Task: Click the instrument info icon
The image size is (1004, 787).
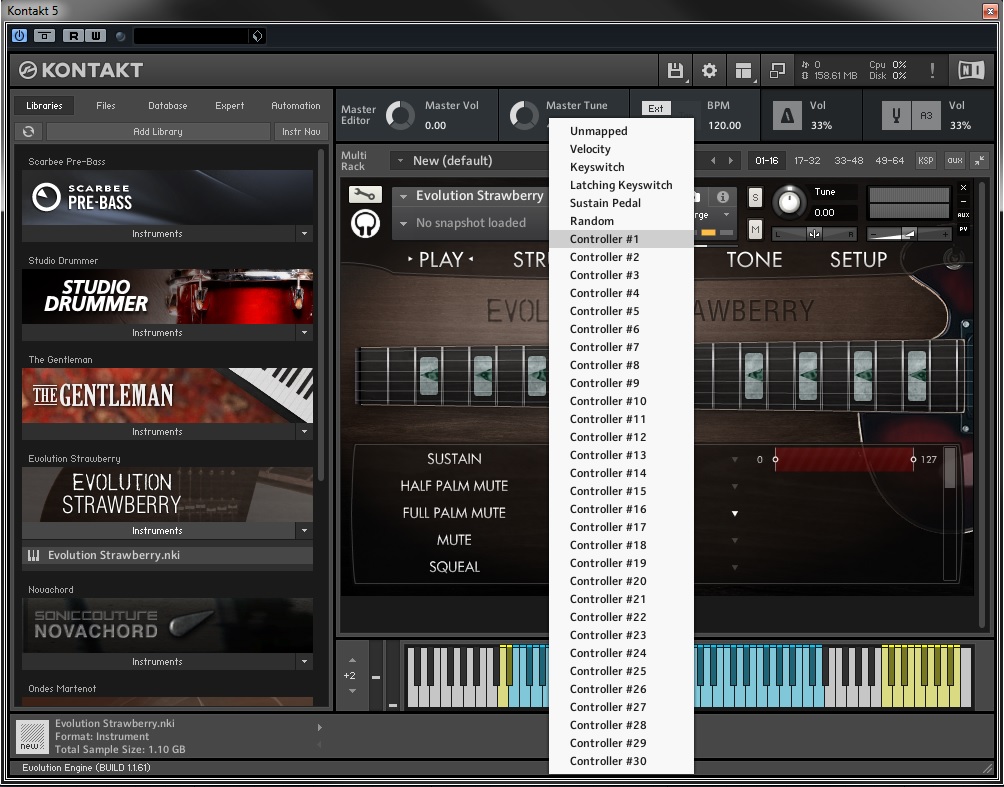Action: tap(722, 197)
